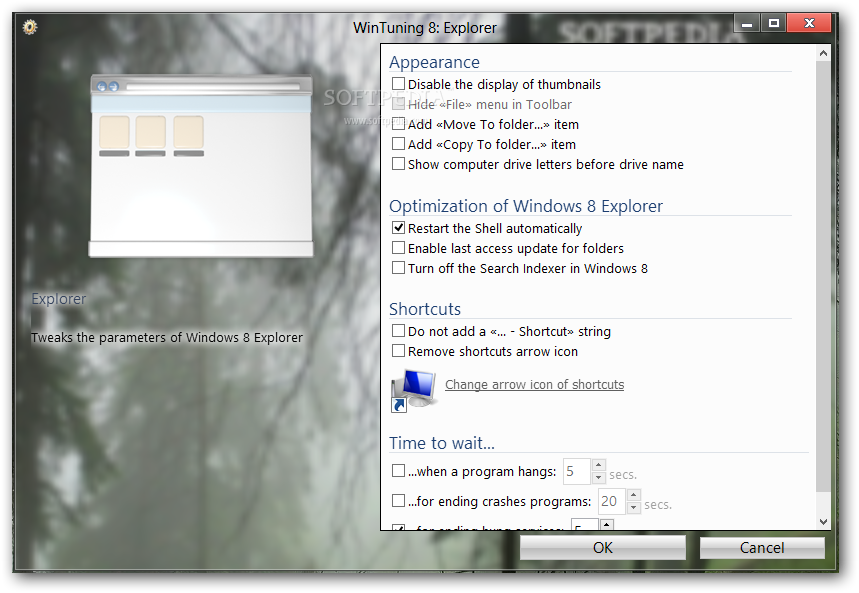Viewport: 859px width, 593px height.
Task: Click the vertical scrollbar thumb of settings panel
Action: click(x=823, y=276)
